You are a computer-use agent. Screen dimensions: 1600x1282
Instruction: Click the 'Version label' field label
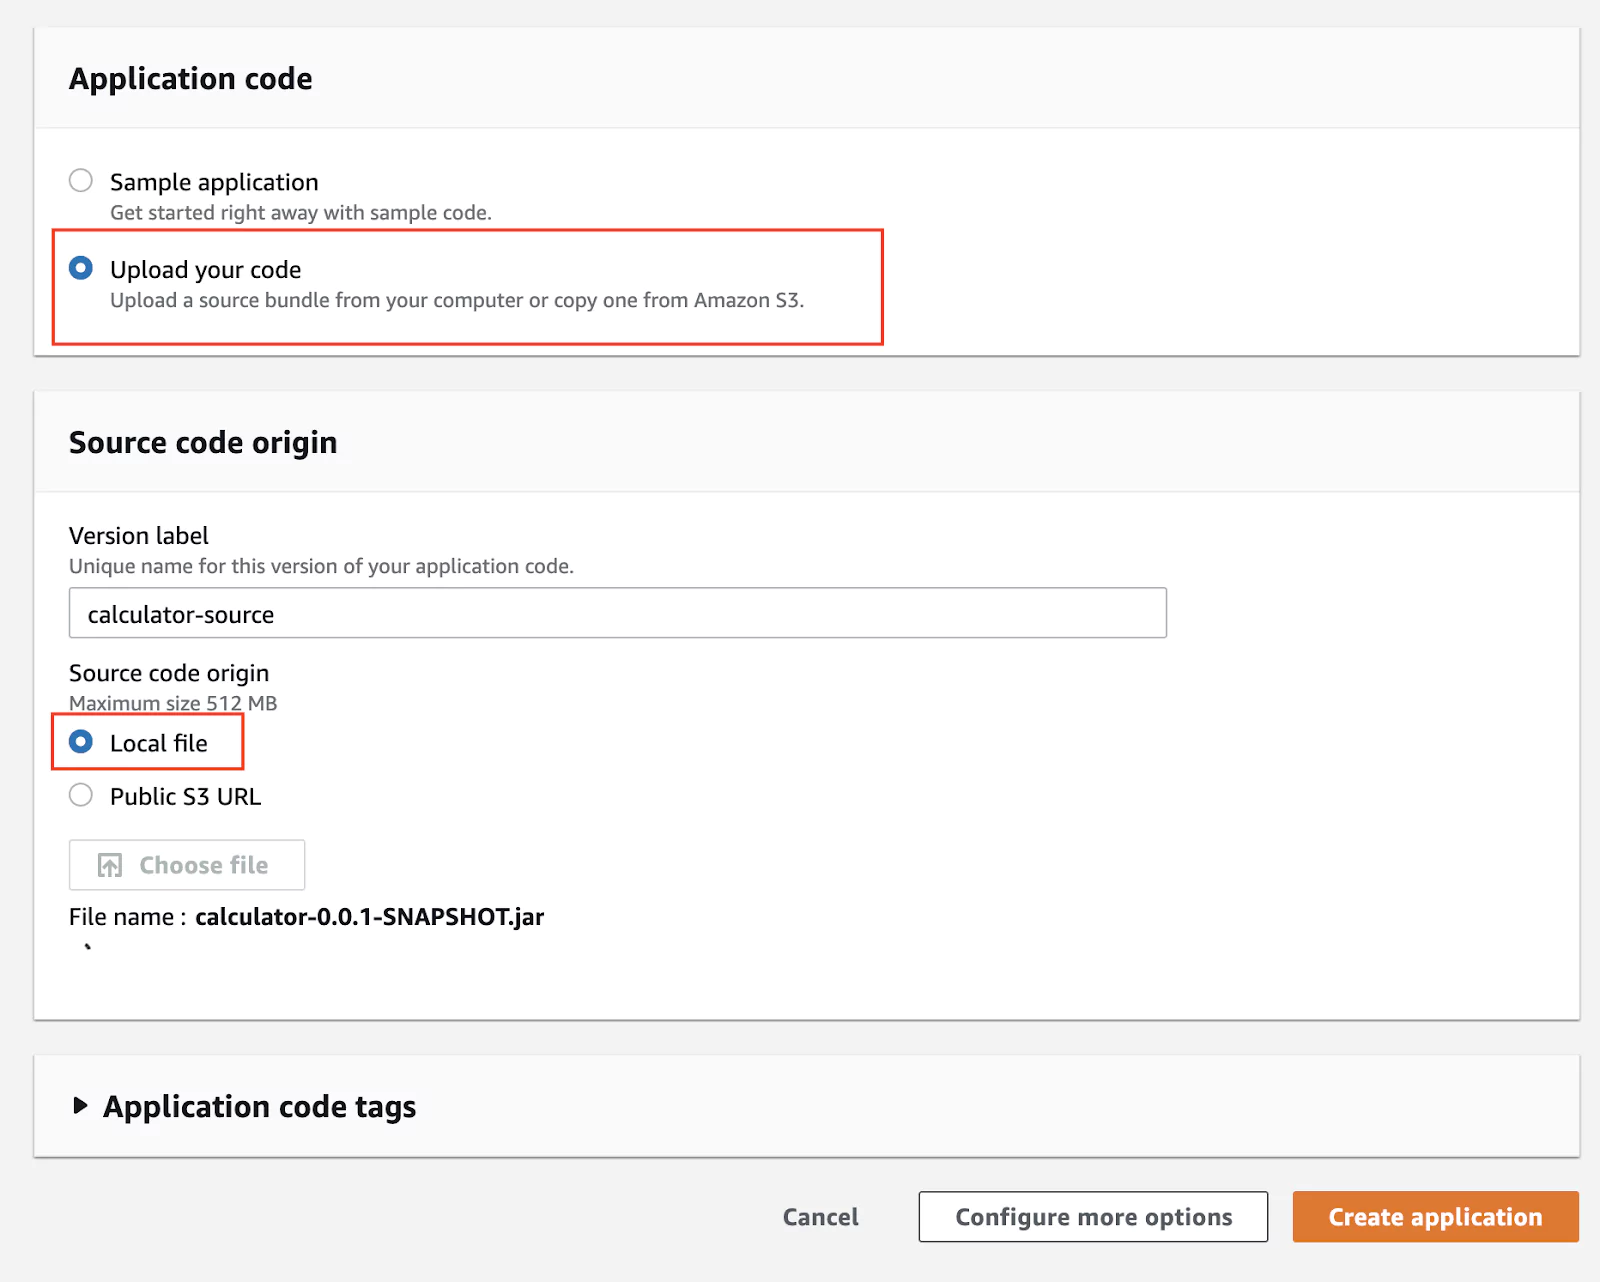[x=139, y=536]
